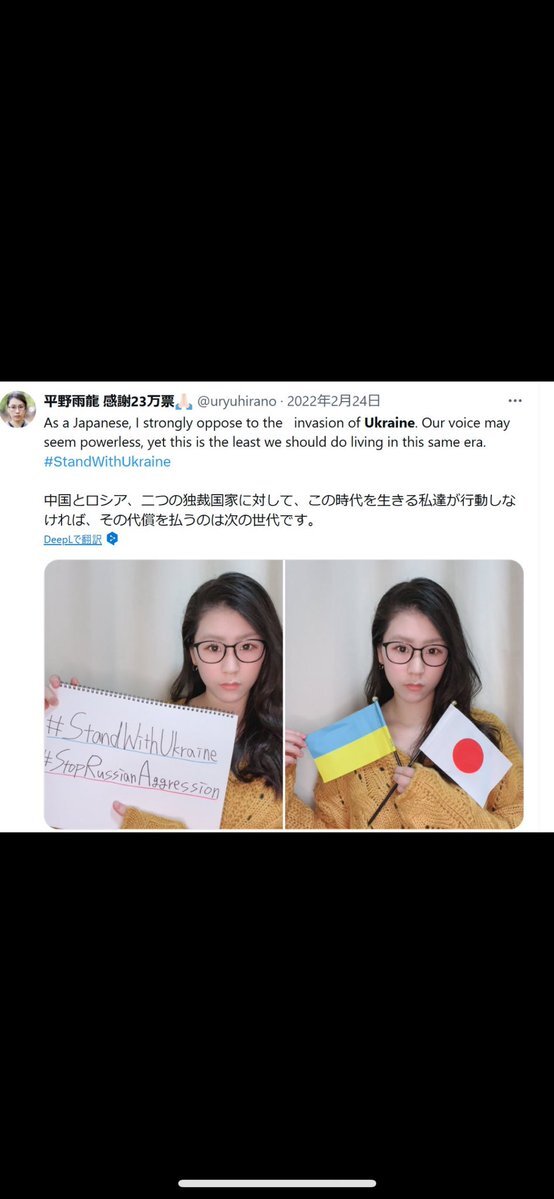Image resolution: width=554 pixels, height=1199 pixels.
Task: Open the blue #StandWithUkraine hashtag link
Action: (x=107, y=462)
